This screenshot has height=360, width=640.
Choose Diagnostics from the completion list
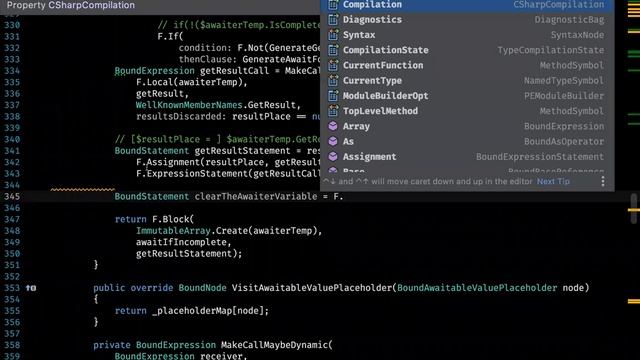(467, 20)
